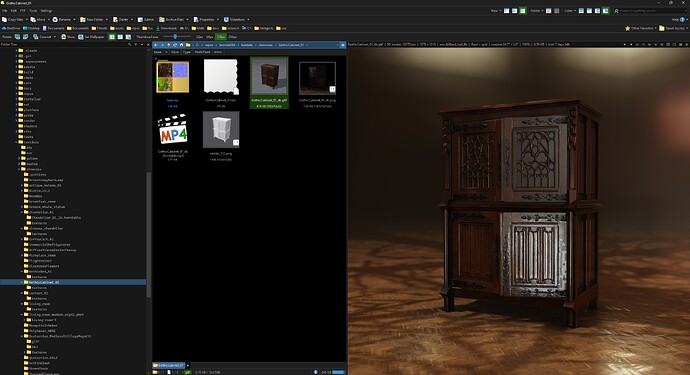The image size is (690, 375).
Task: Adjust the Thumbnail size slider handle
Action: click(x=175, y=37)
